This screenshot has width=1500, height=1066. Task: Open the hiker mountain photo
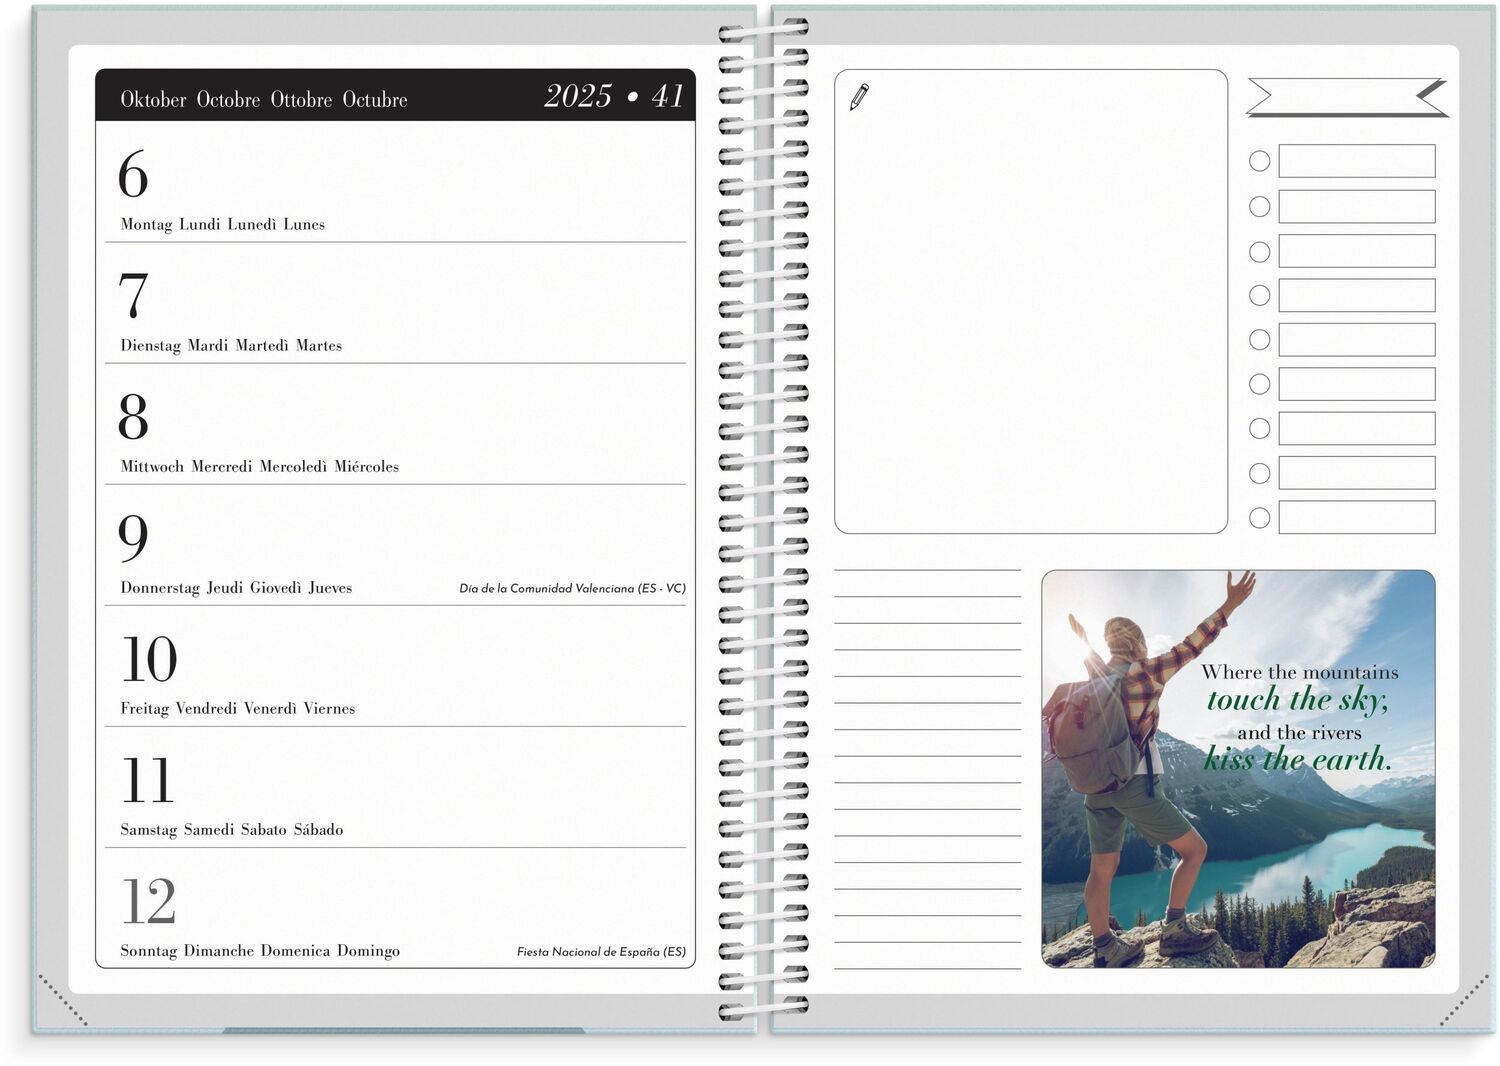(1238, 769)
